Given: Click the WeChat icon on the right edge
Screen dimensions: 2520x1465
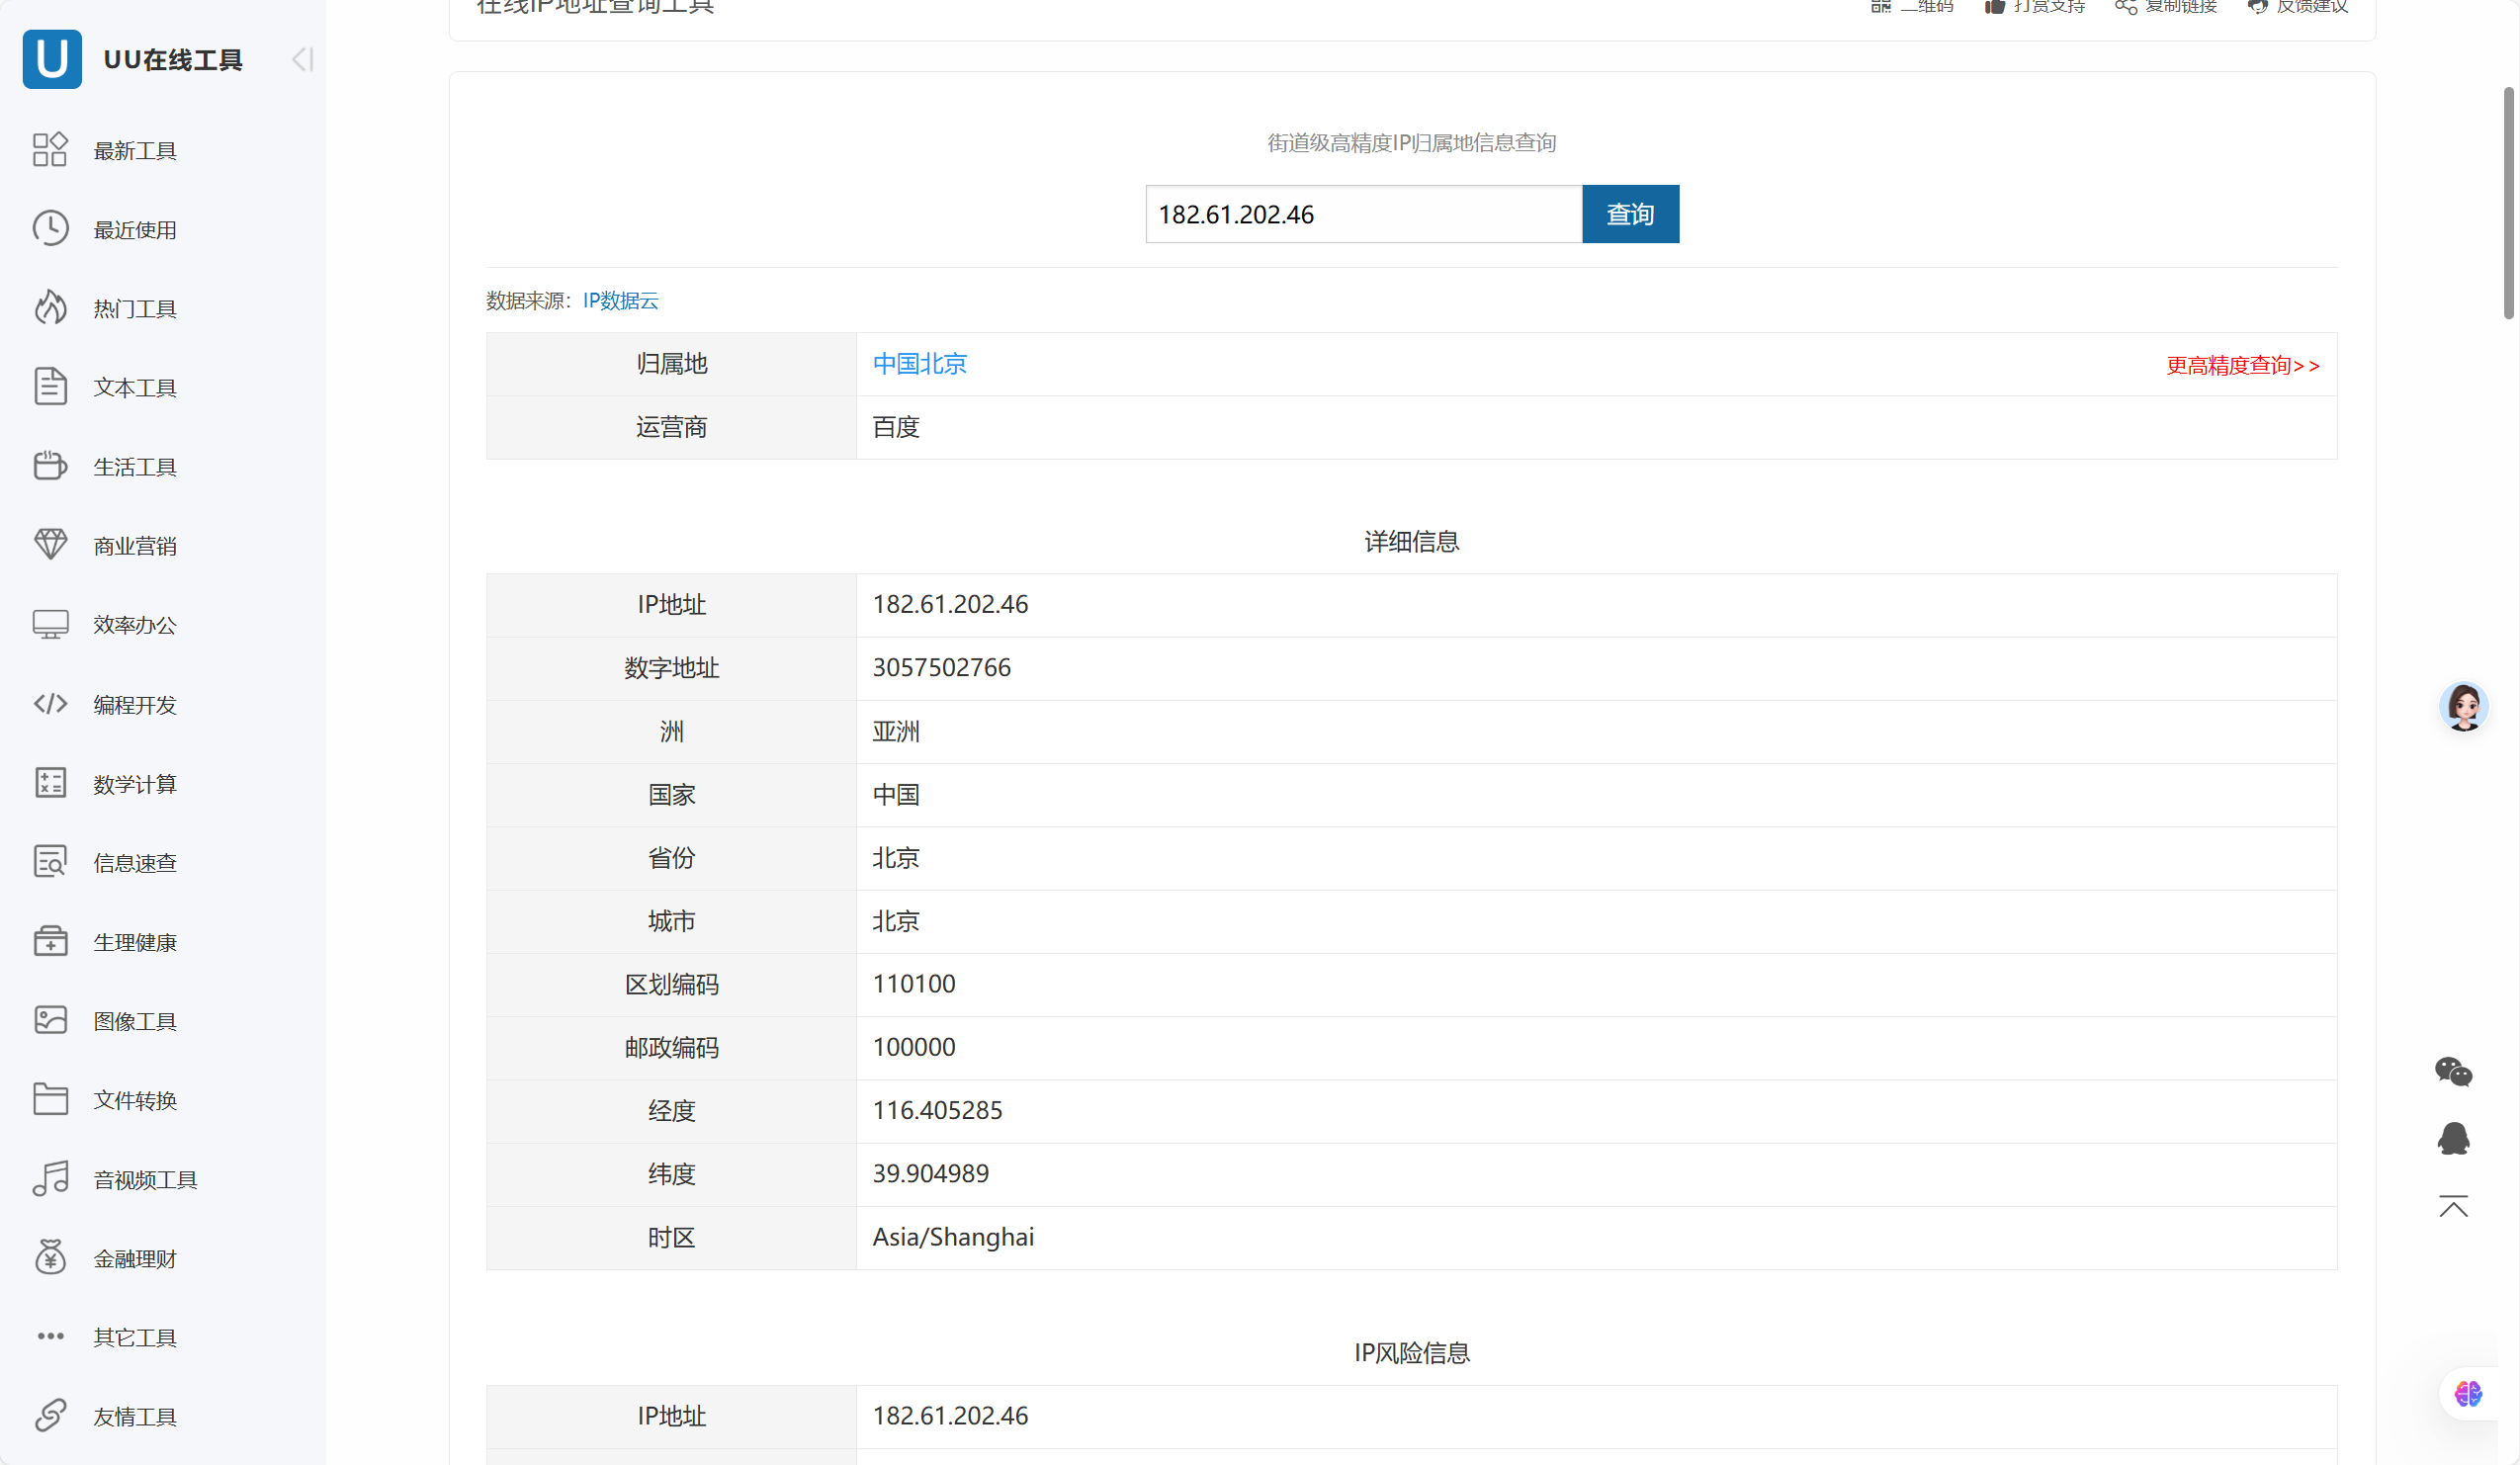Looking at the screenshot, I should [x=2455, y=1073].
